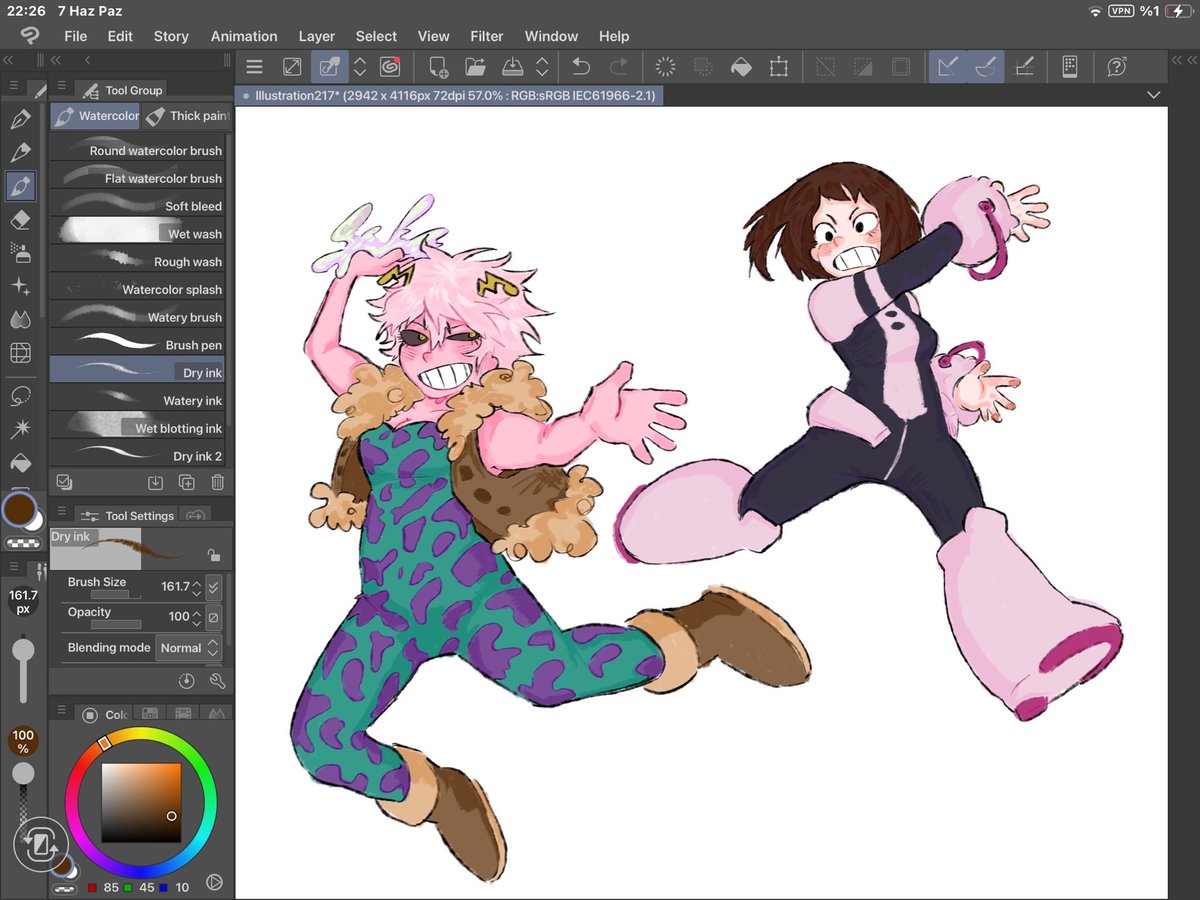Select the Watercolor sub tool tab
The width and height of the screenshot is (1200, 900).
pos(96,116)
